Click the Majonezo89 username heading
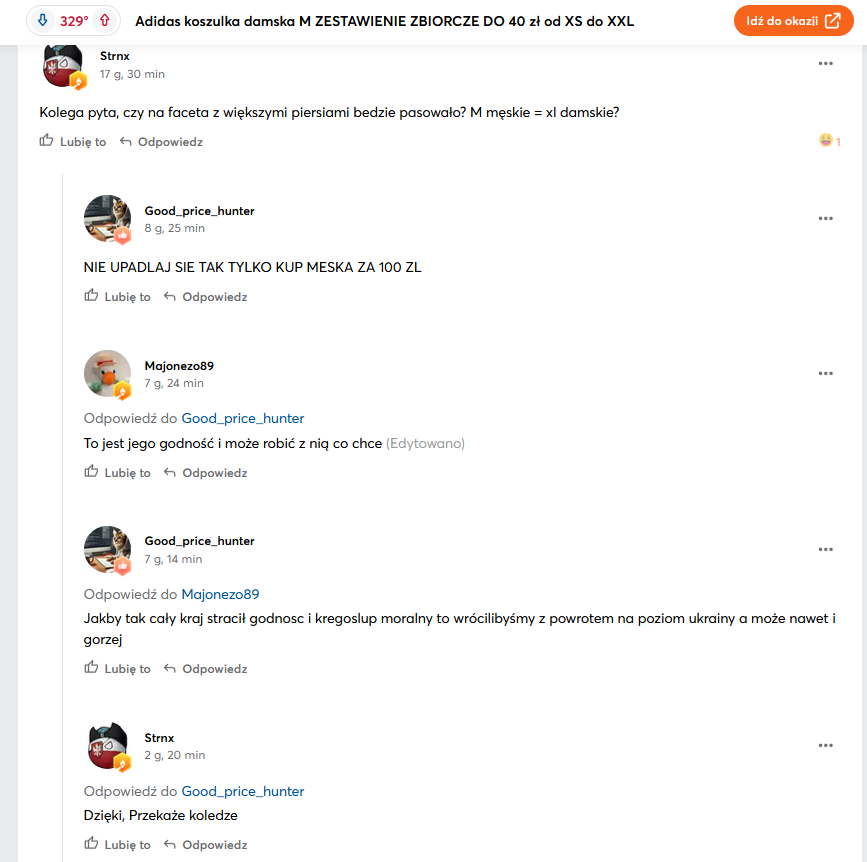Image resolution: width=867 pixels, height=862 pixels. [x=179, y=366]
